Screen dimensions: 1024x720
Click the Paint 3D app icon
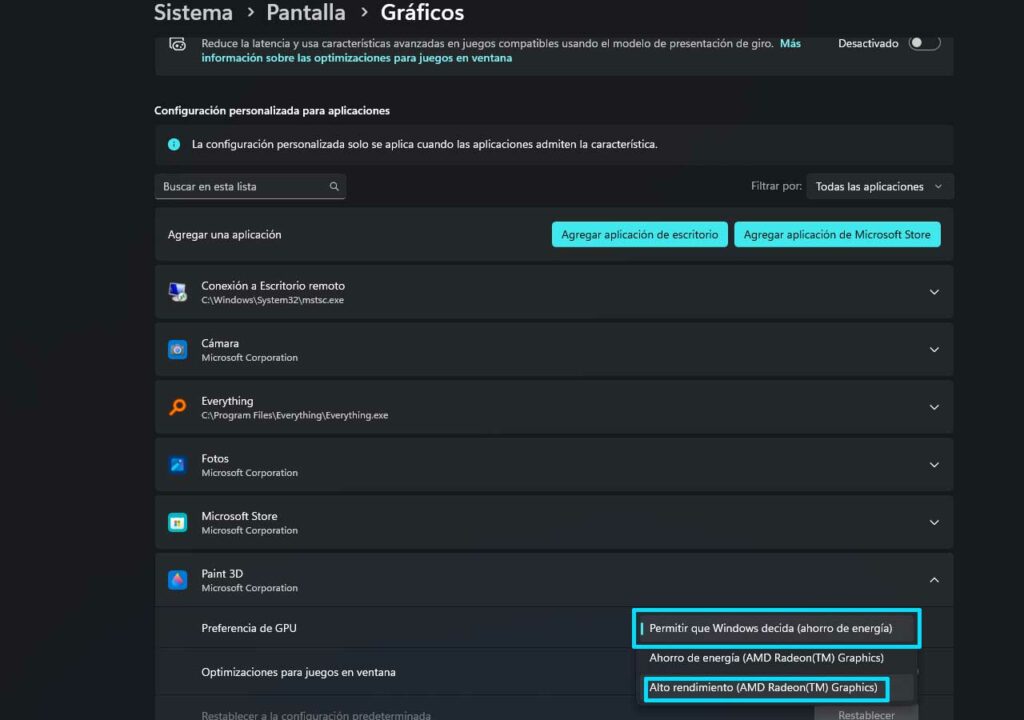tap(177, 580)
